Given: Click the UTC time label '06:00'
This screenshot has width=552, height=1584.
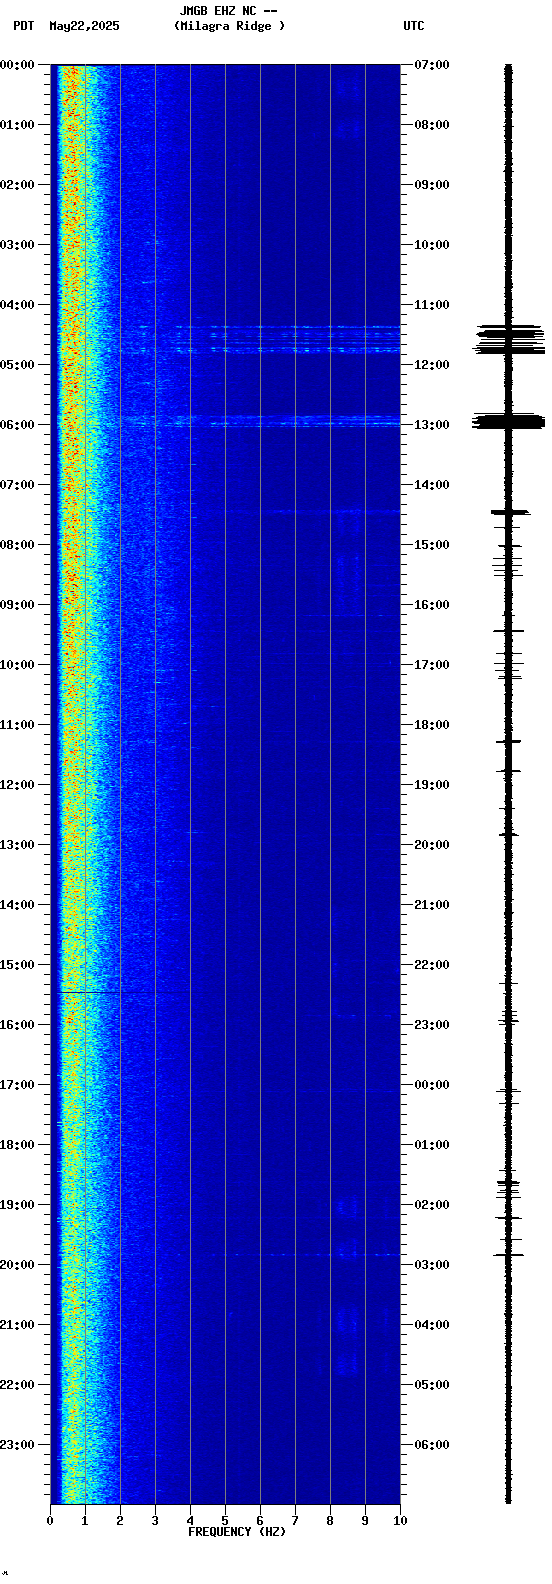Looking at the screenshot, I should pyautogui.click(x=432, y=1445).
